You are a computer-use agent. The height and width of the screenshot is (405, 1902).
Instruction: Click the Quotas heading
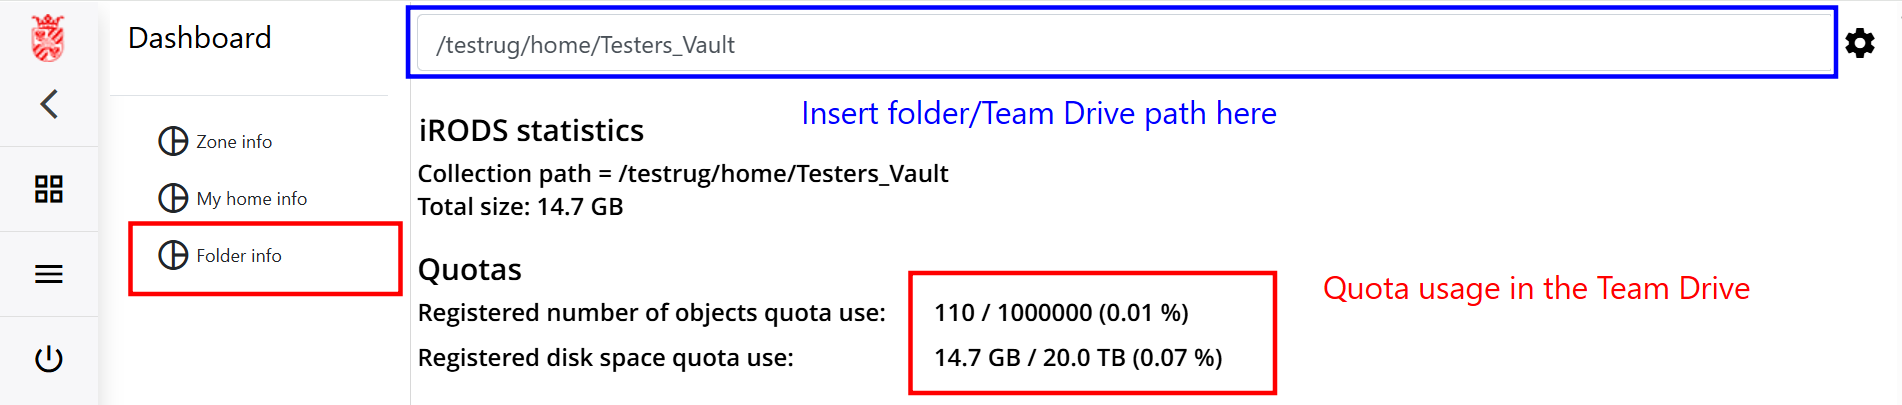(470, 270)
